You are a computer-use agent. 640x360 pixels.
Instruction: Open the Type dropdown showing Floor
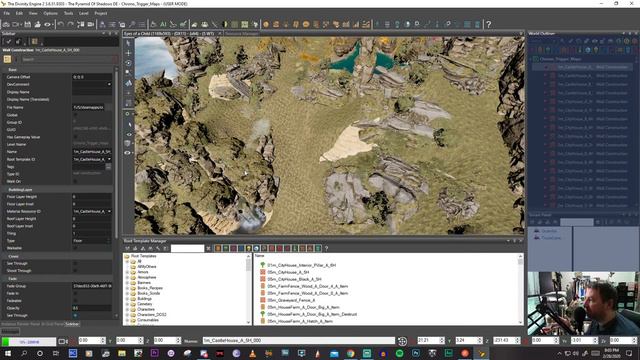tap(109, 241)
